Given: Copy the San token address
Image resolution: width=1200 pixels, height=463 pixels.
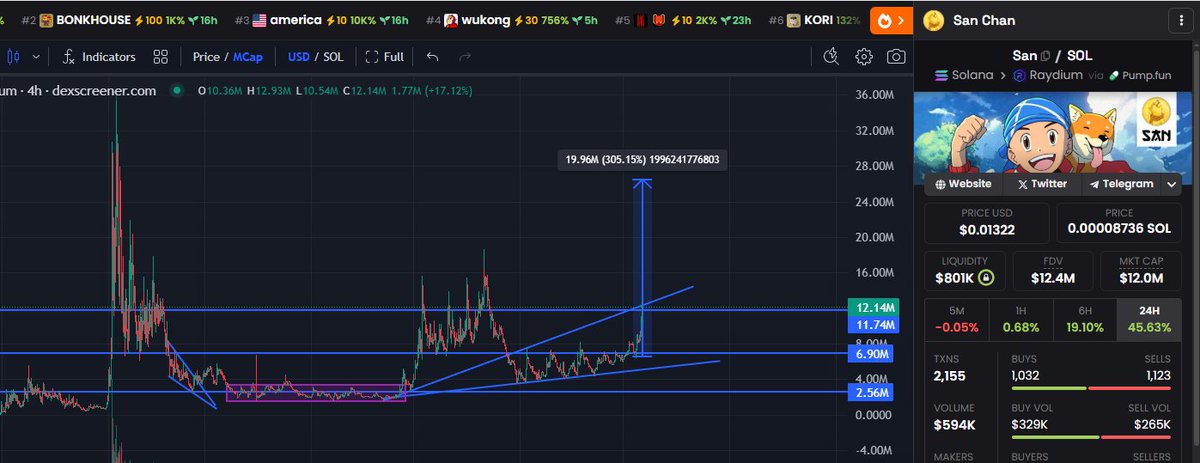Looking at the screenshot, I should [1047, 56].
